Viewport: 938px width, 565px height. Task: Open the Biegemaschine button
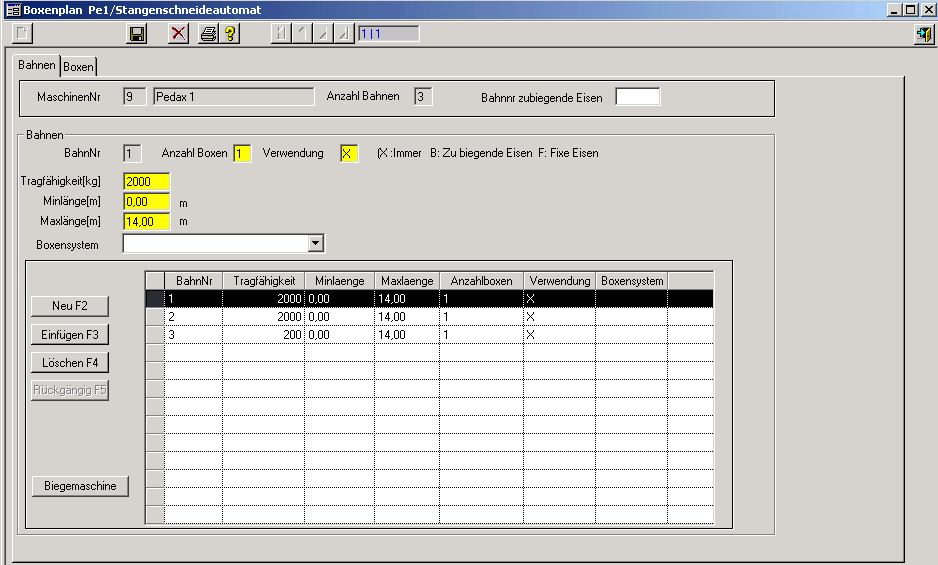point(80,486)
